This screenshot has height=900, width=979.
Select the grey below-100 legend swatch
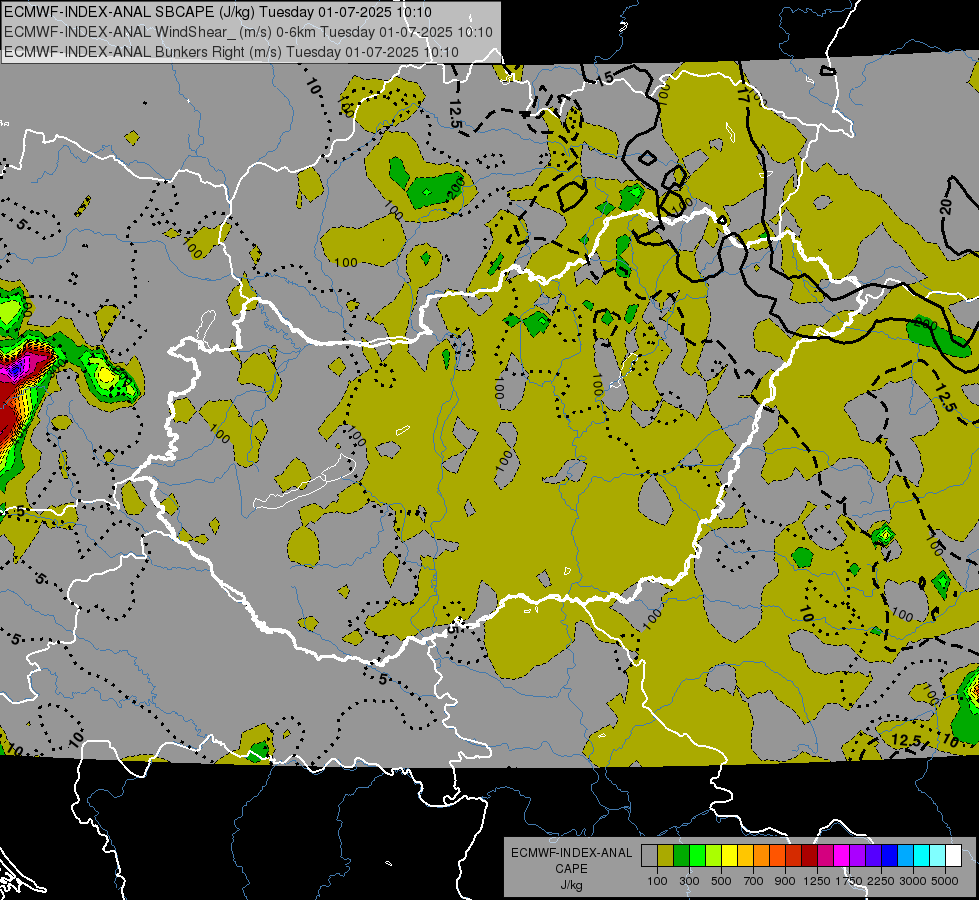[649, 856]
